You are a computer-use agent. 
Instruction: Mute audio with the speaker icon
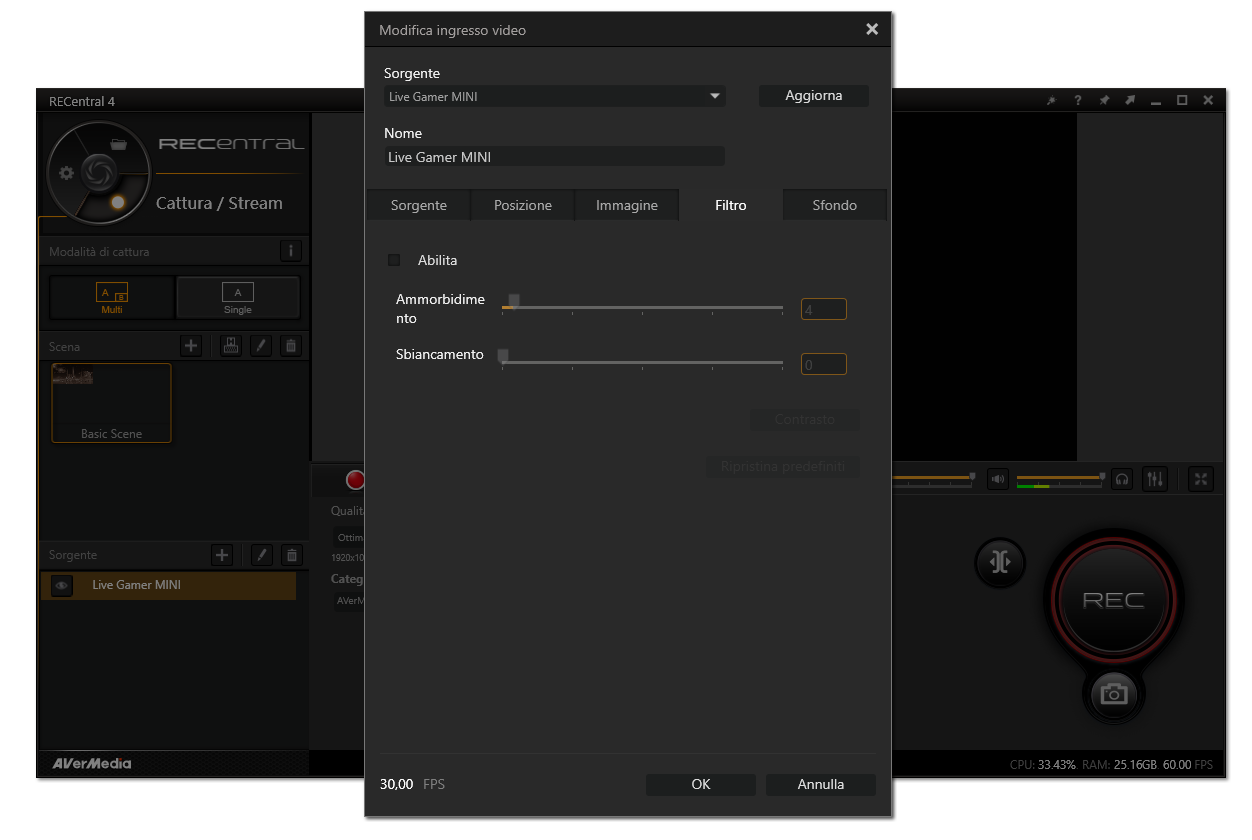pos(998,479)
